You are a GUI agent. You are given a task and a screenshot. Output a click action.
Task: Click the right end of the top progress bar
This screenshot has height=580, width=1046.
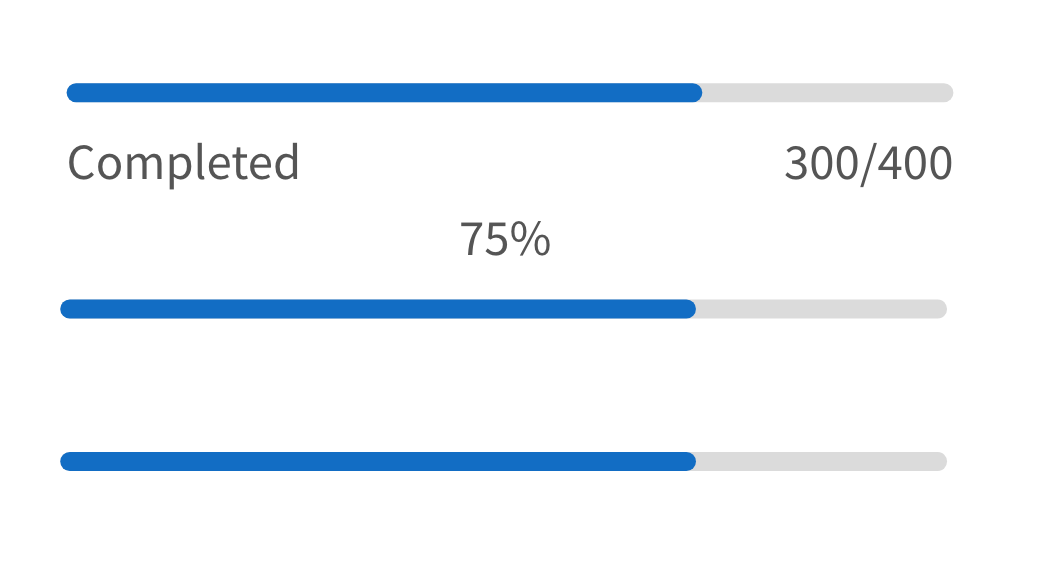point(947,93)
